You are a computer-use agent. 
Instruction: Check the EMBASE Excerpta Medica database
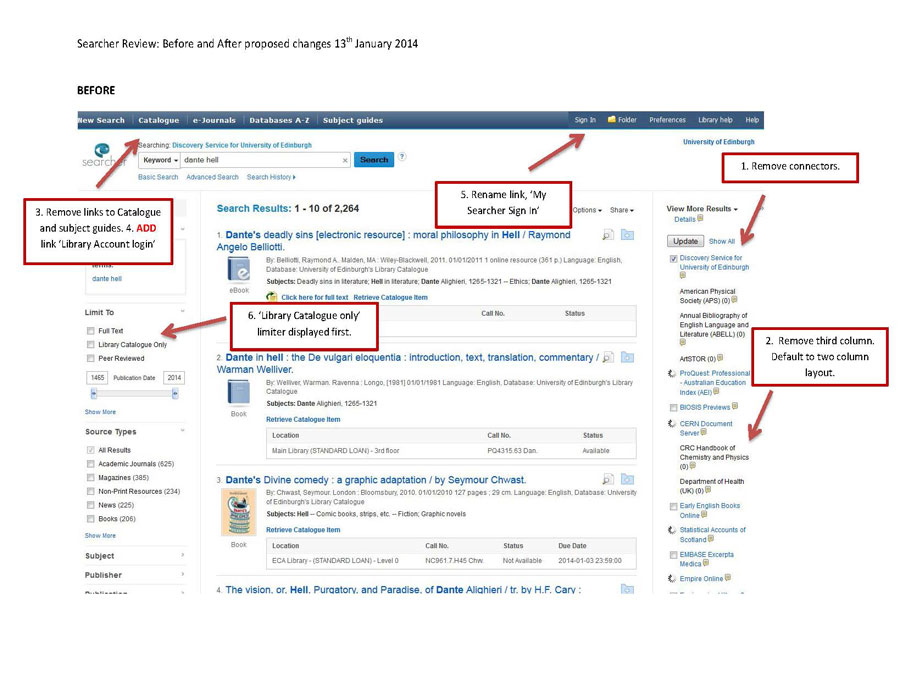673,555
